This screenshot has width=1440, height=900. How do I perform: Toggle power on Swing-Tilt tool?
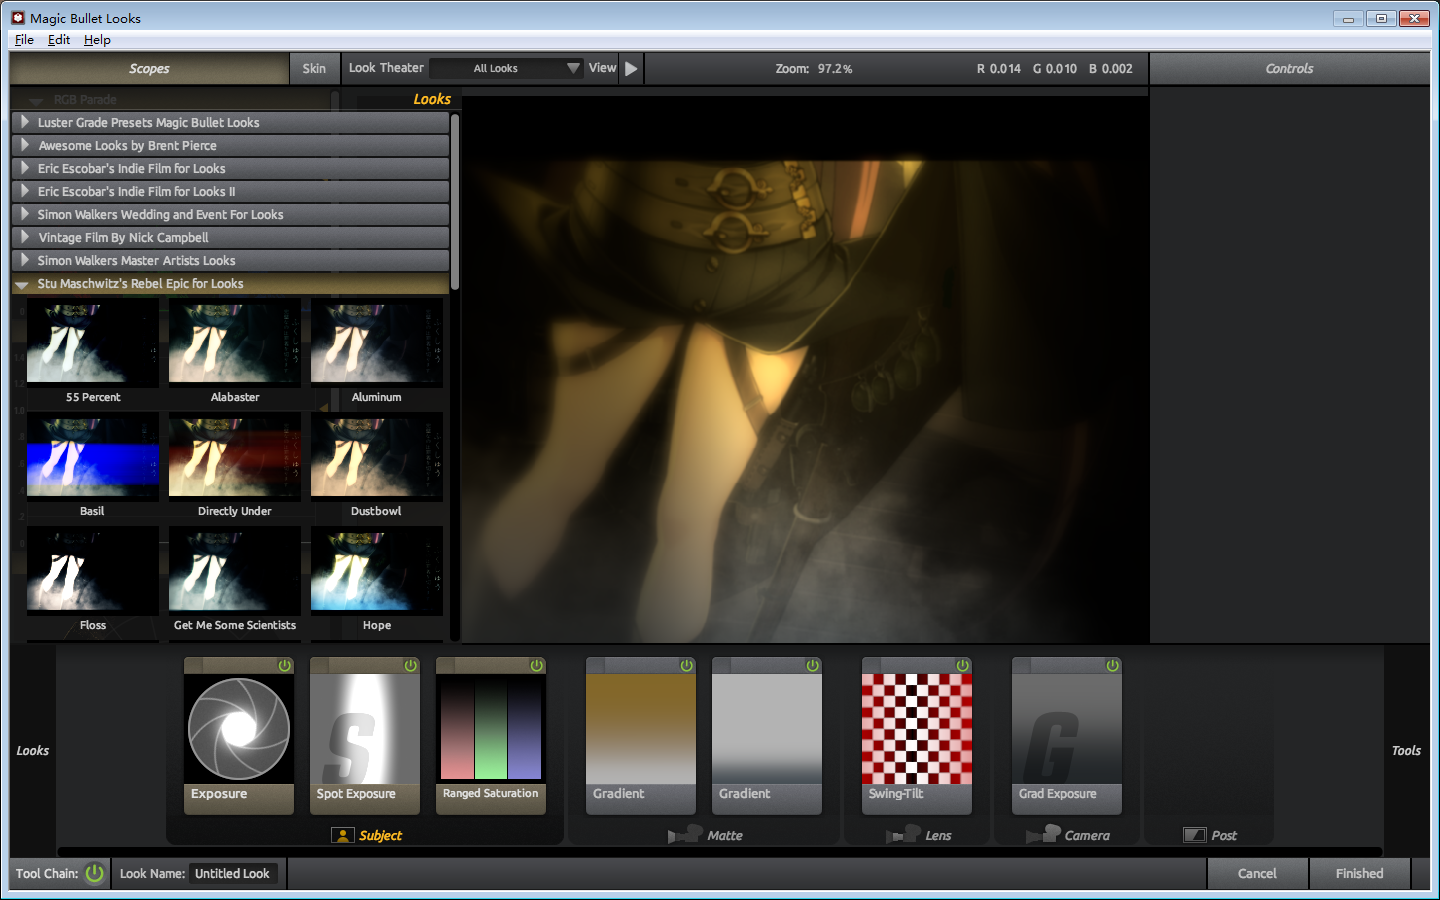click(963, 665)
